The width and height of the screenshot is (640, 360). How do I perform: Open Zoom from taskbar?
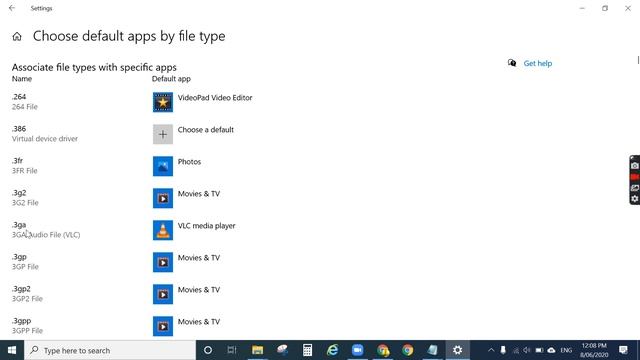point(358,350)
